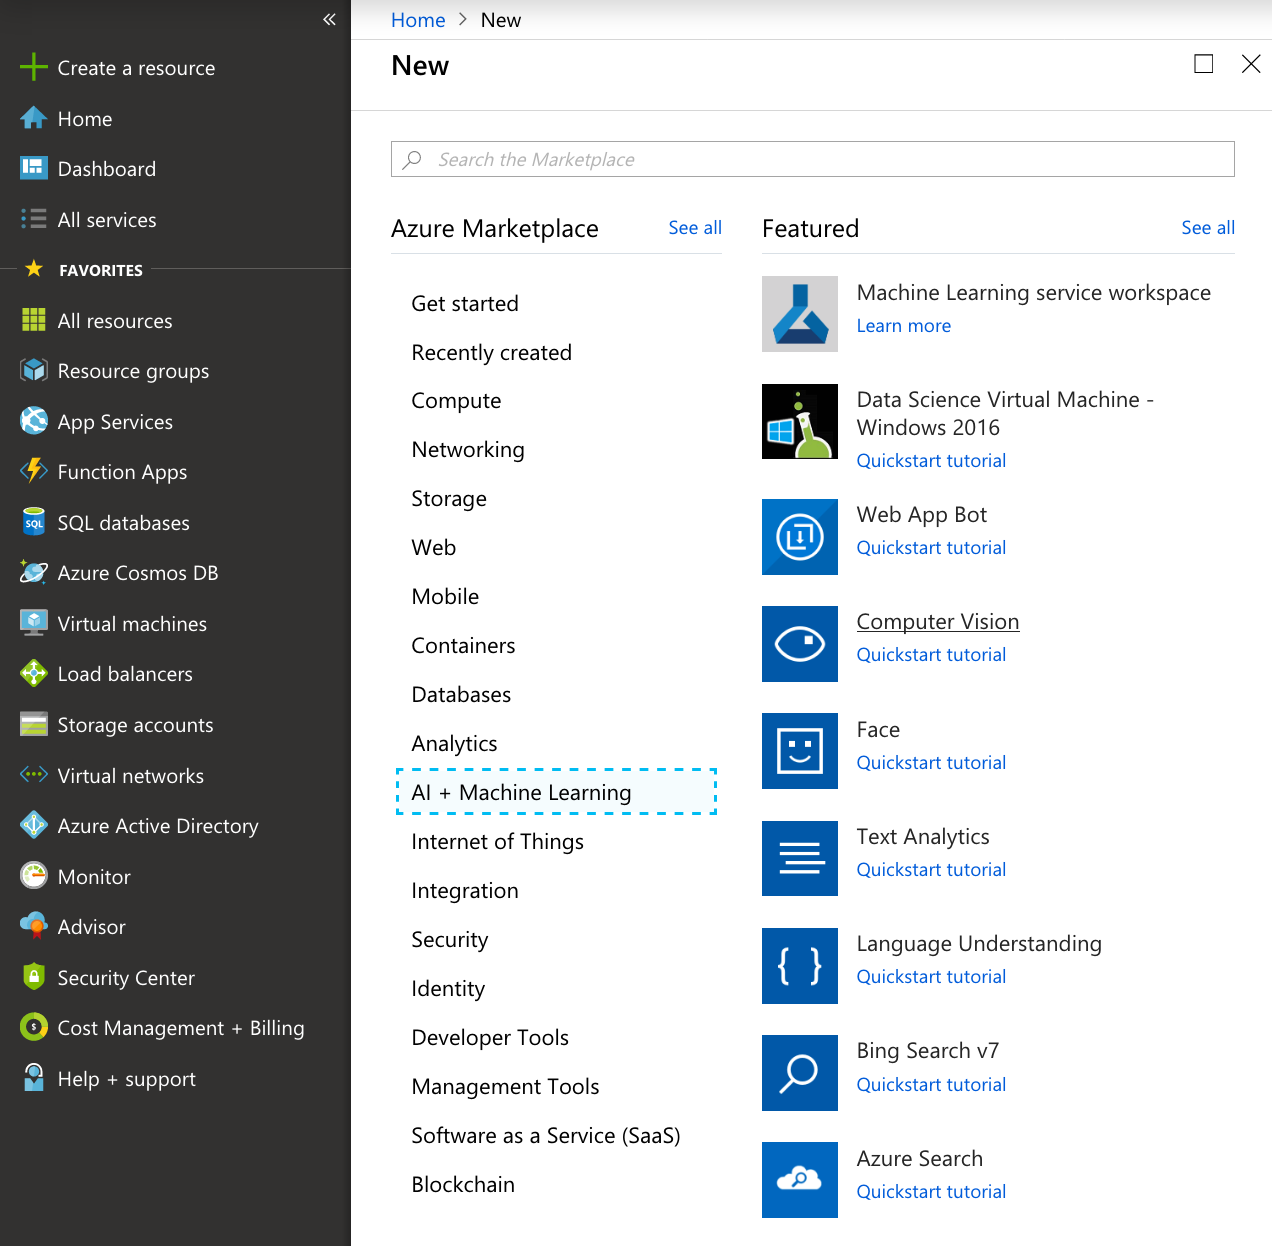Open the Azure Cosmos DB icon

34,572
